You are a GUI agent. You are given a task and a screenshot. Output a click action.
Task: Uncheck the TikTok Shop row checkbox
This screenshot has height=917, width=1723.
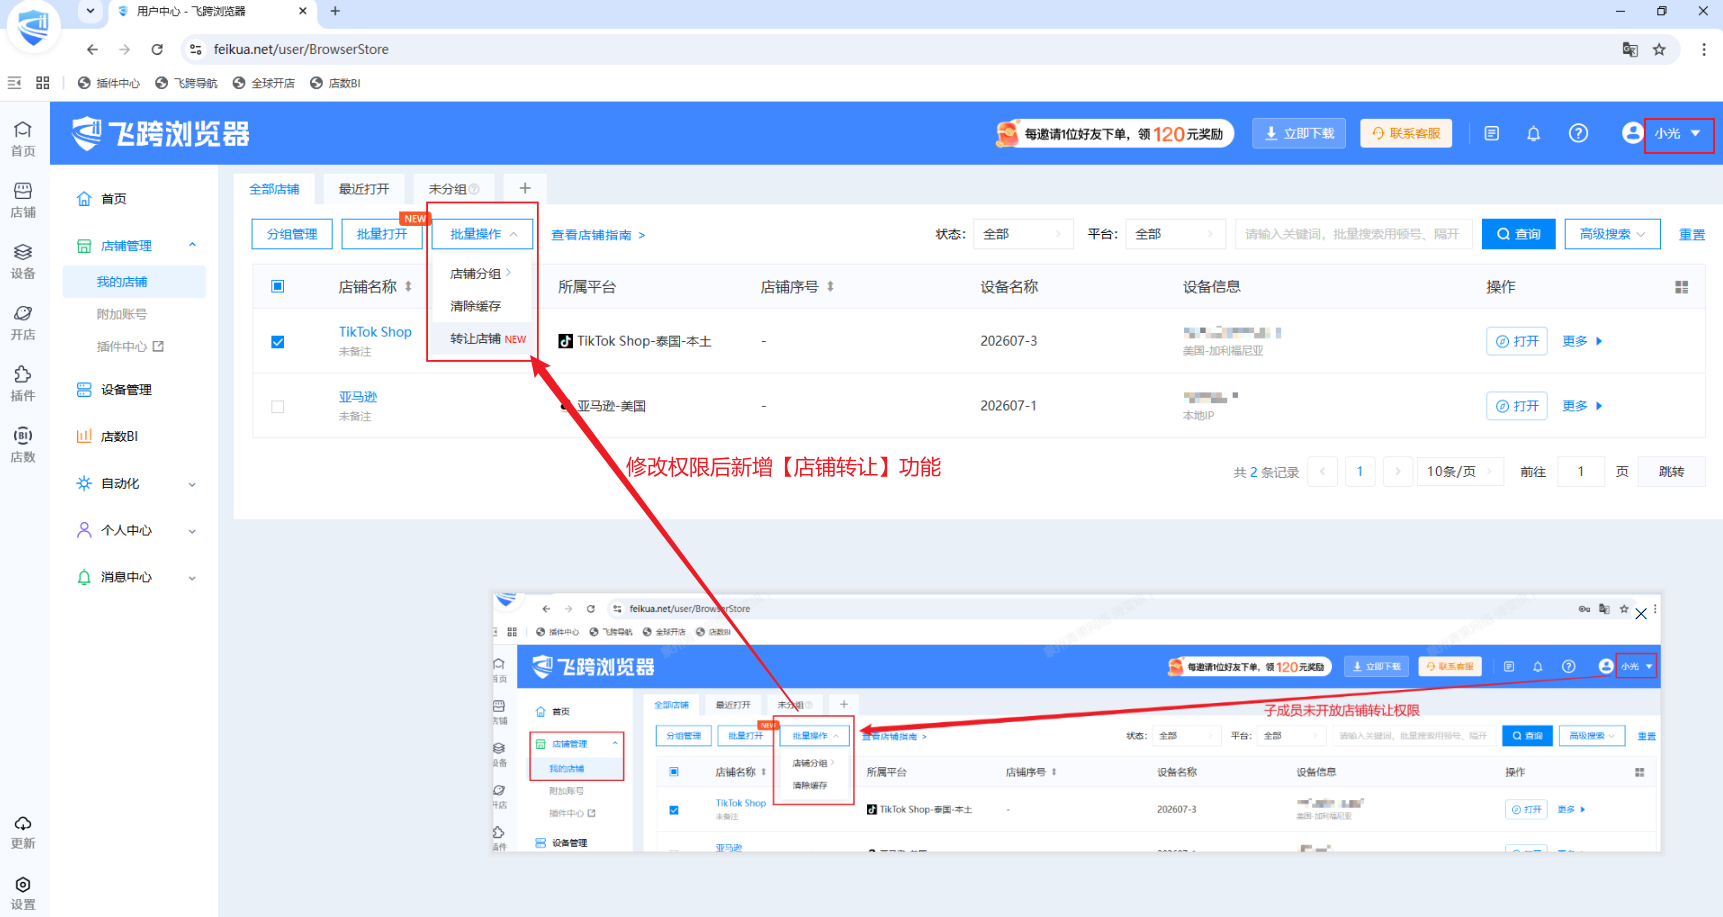coord(278,342)
